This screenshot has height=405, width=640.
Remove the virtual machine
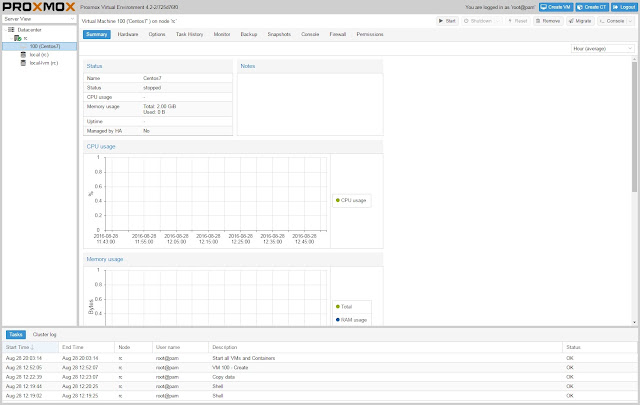pyautogui.click(x=548, y=21)
